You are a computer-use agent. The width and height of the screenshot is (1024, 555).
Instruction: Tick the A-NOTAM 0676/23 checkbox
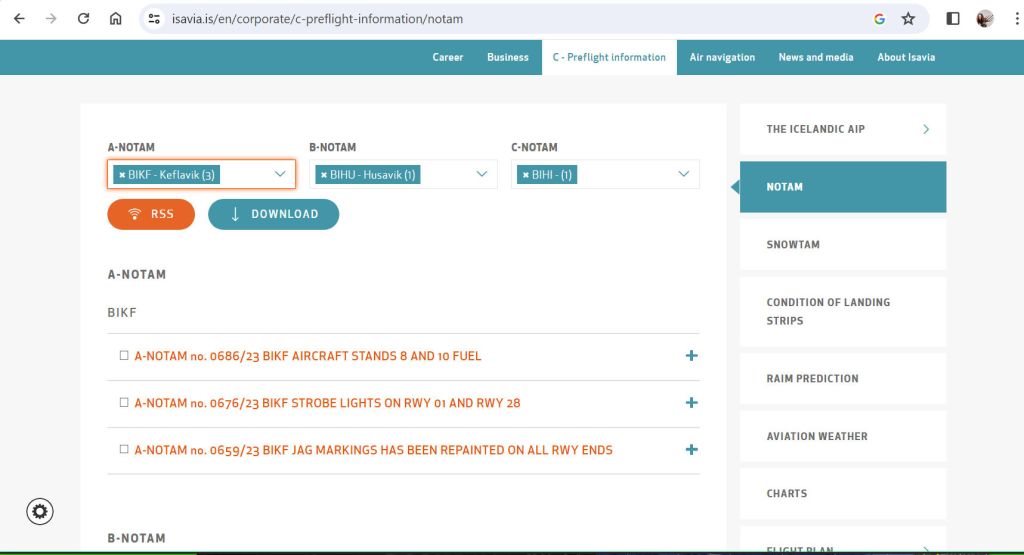point(124,403)
